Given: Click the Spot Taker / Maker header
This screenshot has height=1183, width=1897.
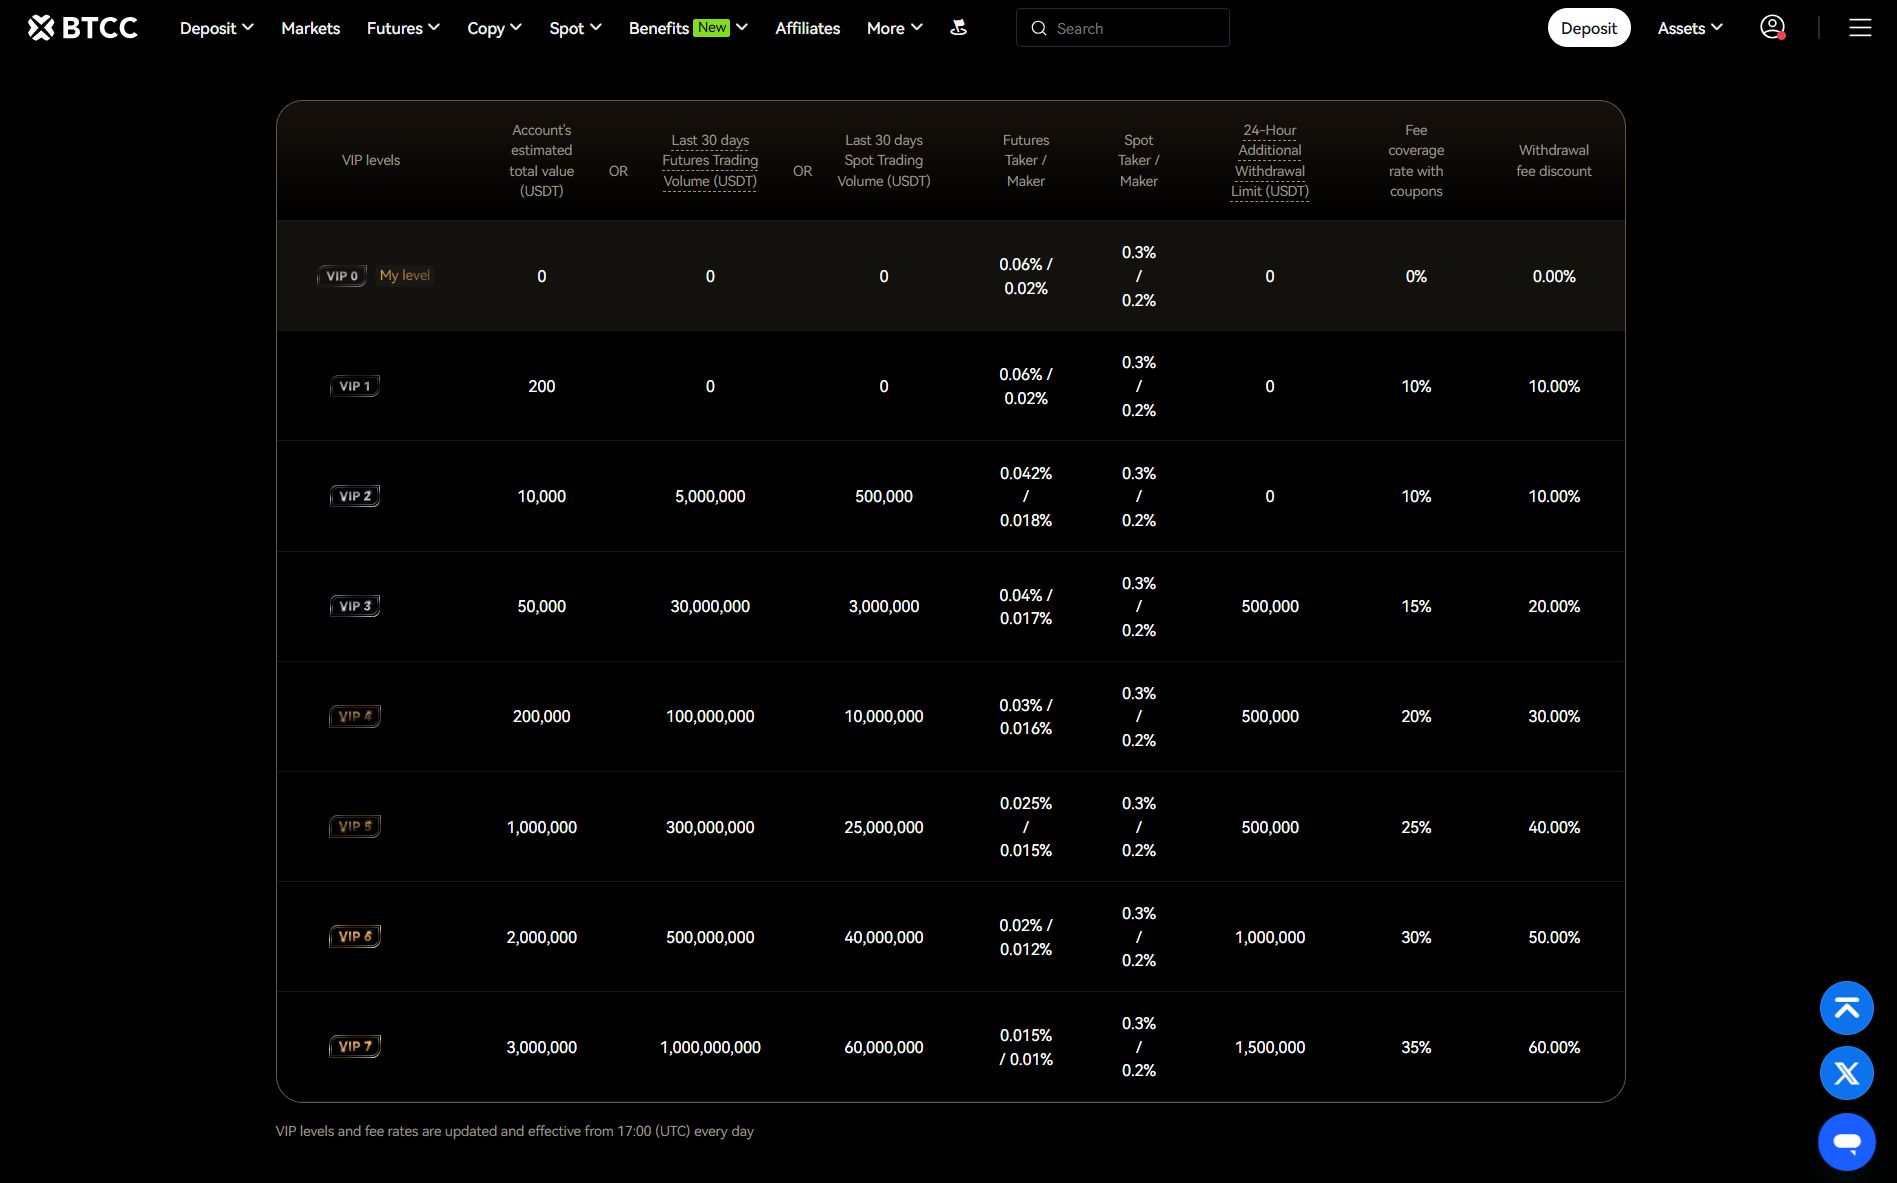Looking at the screenshot, I should point(1139,160).
